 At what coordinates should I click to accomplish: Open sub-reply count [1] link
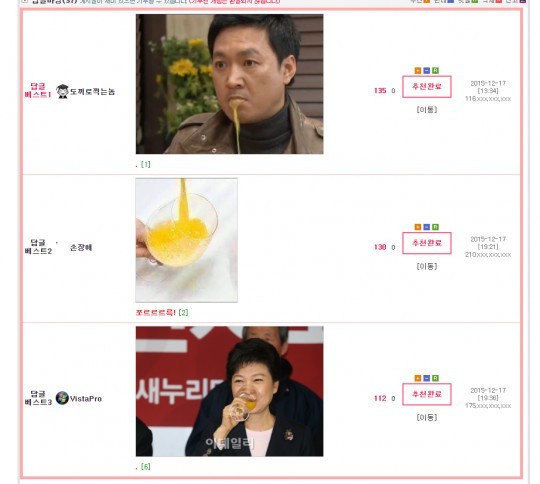point(146,165)
